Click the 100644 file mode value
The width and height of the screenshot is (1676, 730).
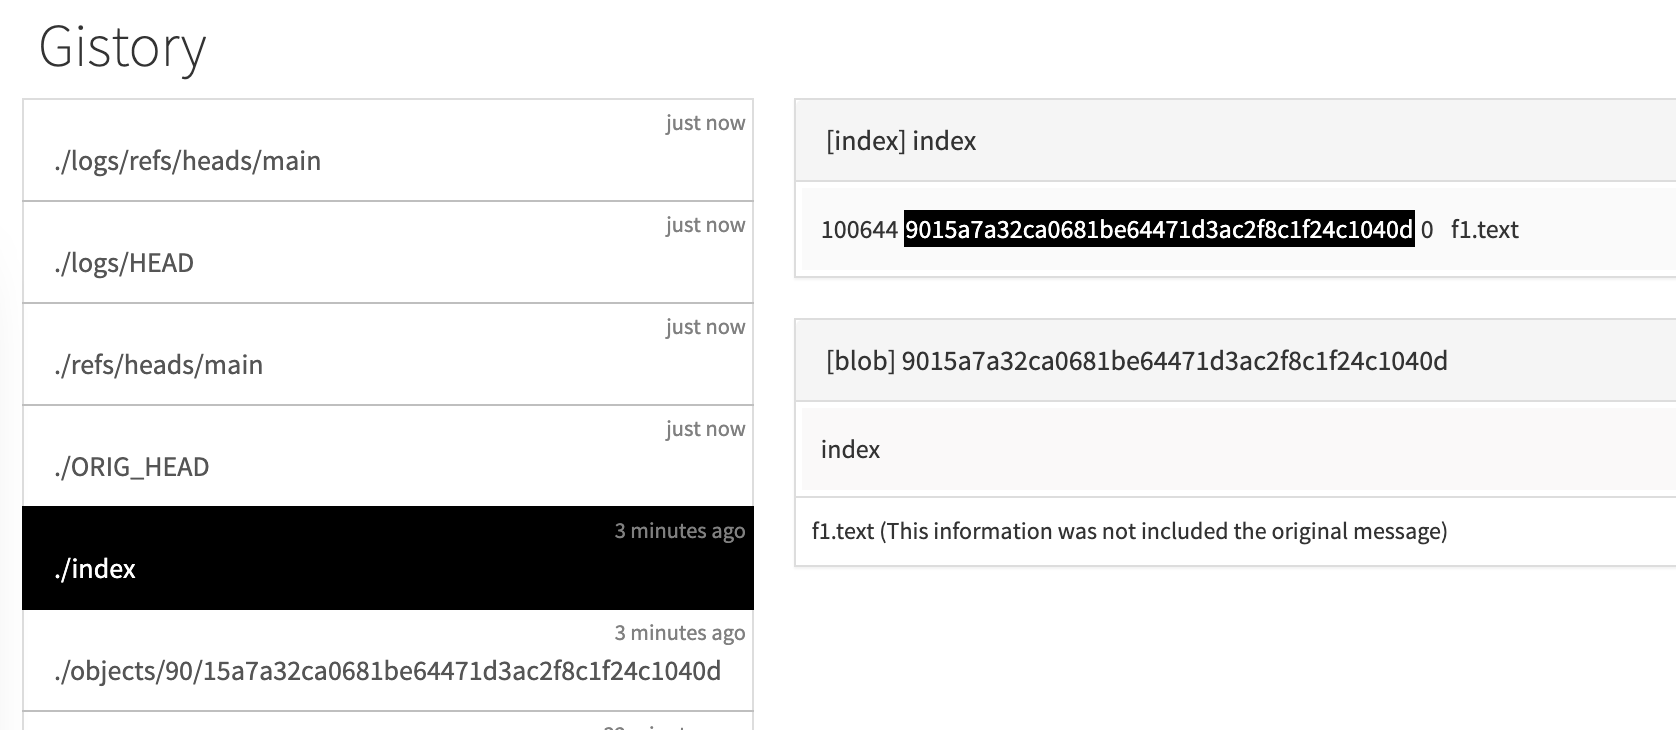pos(859,230)
